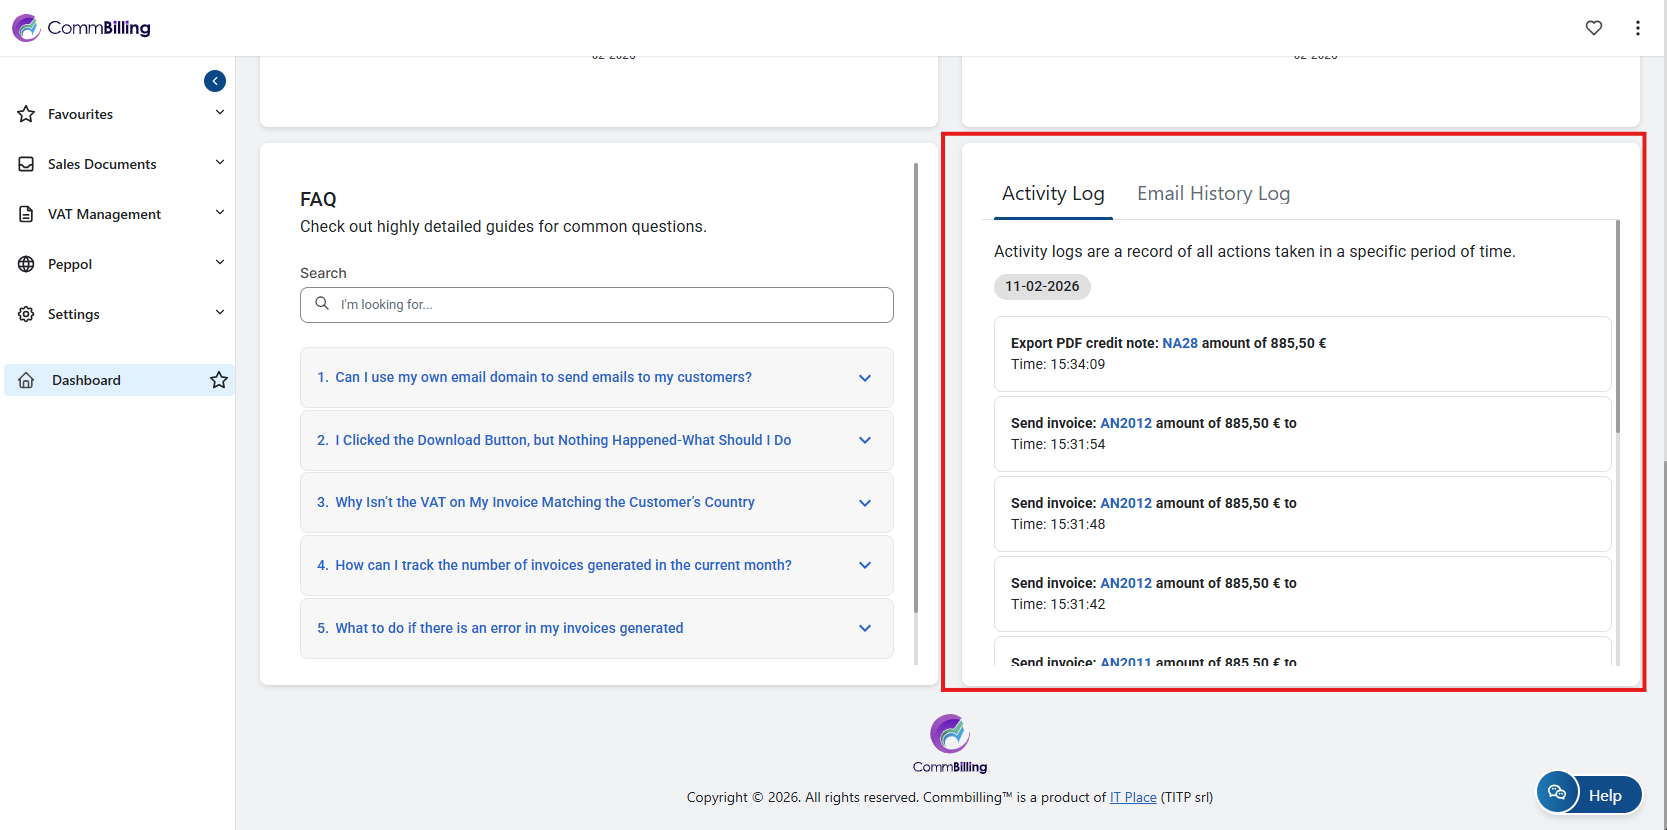The image size is (1667, 830).
Task: Expand FAQ about own email domain
Action: click(596, 377)
